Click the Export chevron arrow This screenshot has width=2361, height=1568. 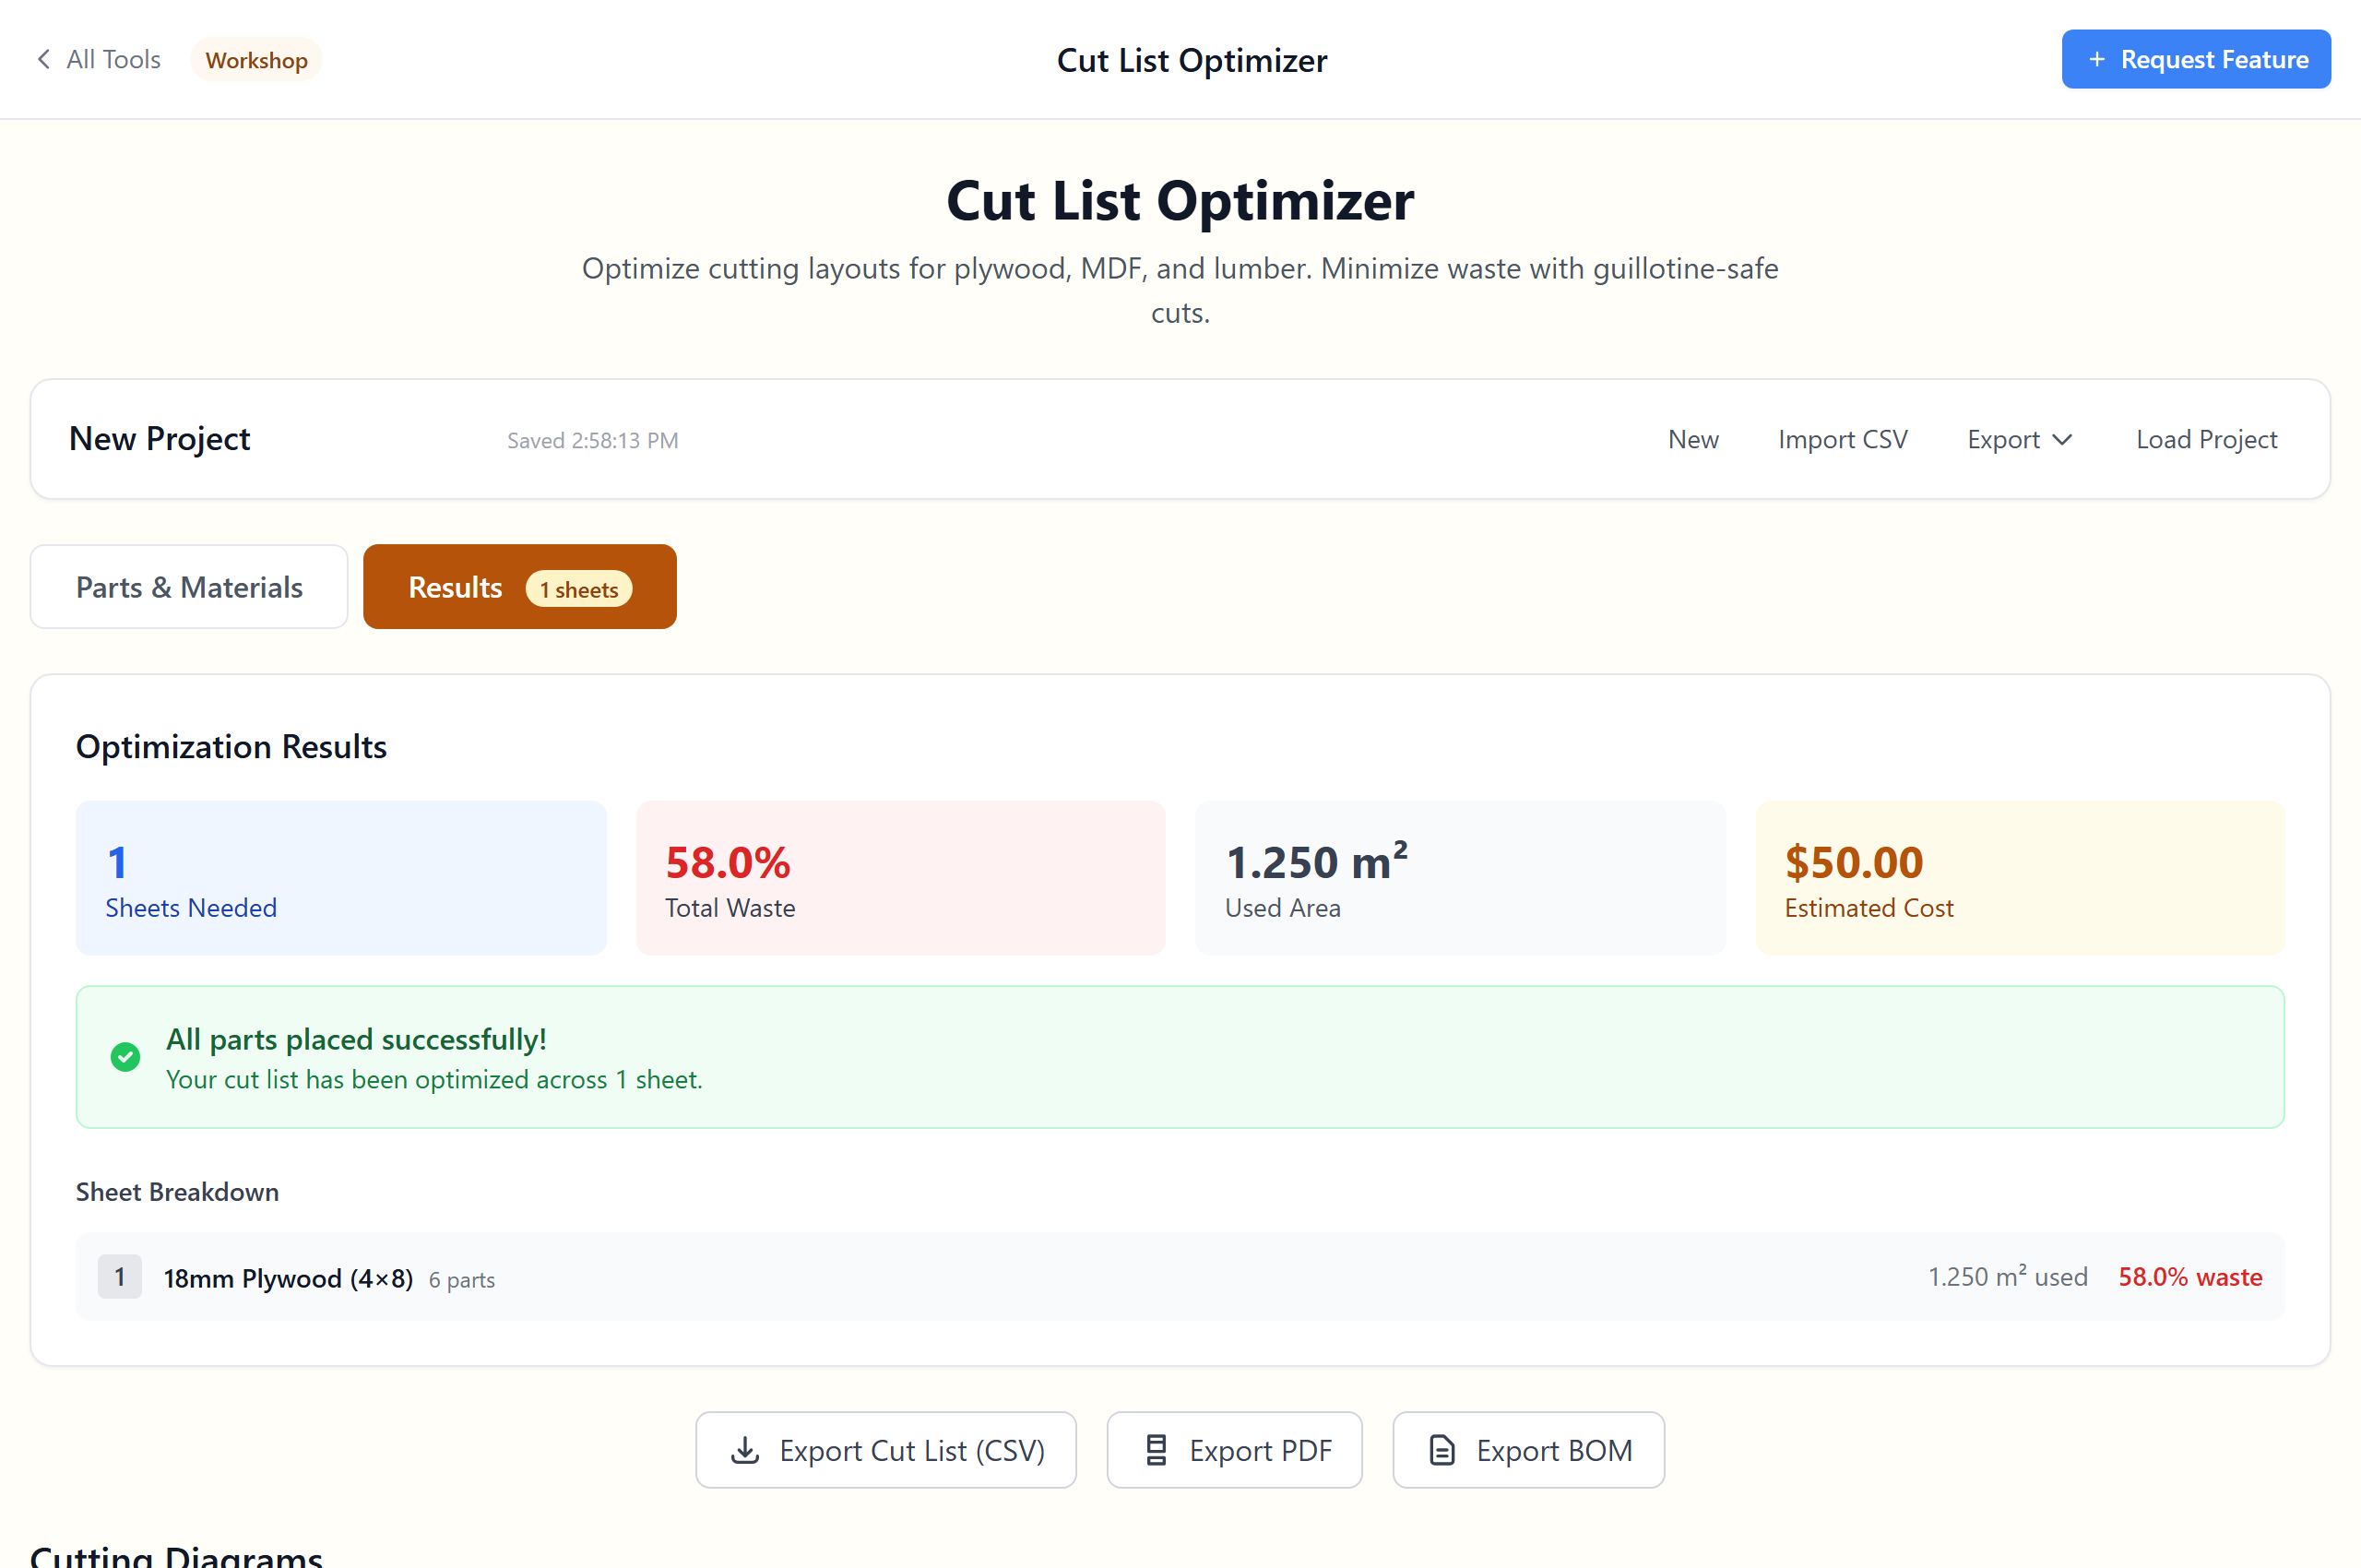(2063, 440)
